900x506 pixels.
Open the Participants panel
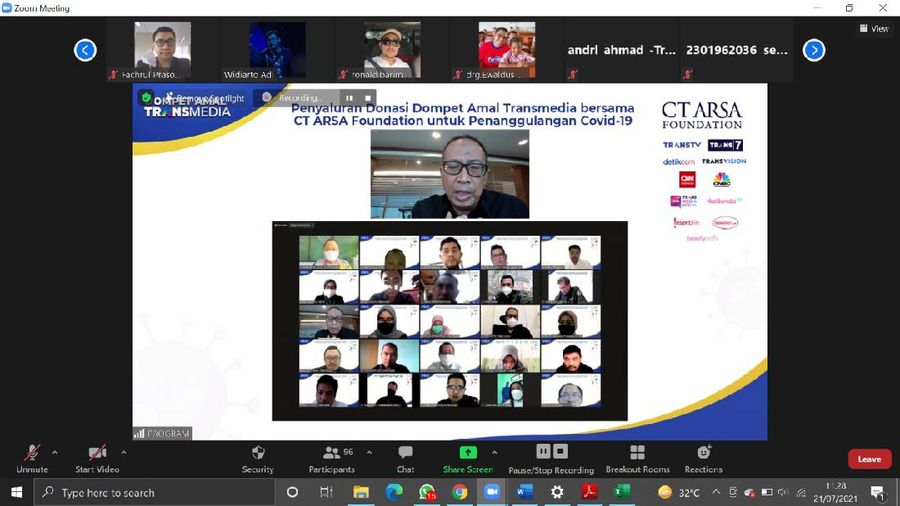tap(332, 459)
